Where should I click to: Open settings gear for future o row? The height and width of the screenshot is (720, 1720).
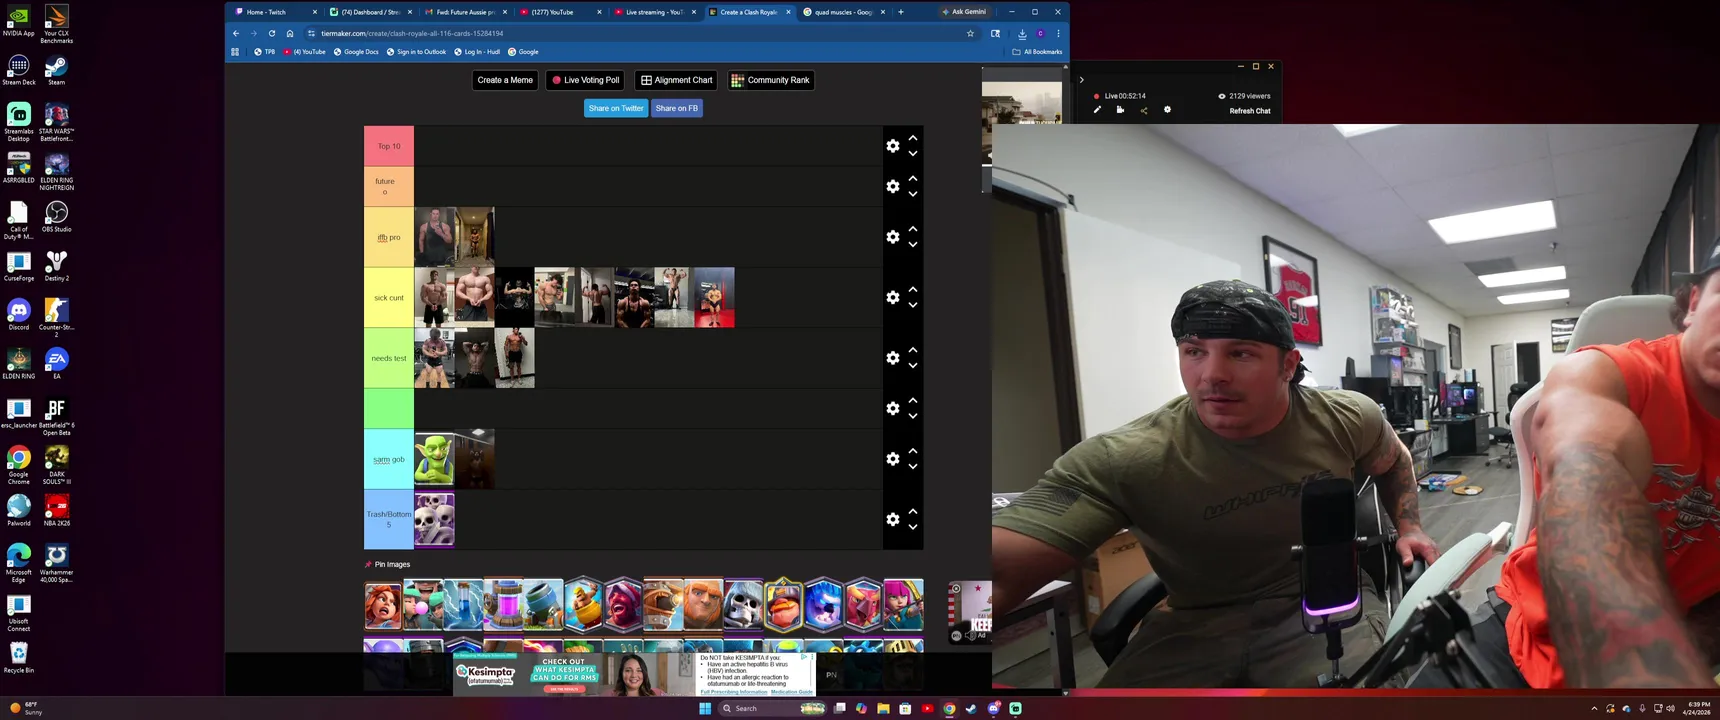tap(893, 186)
